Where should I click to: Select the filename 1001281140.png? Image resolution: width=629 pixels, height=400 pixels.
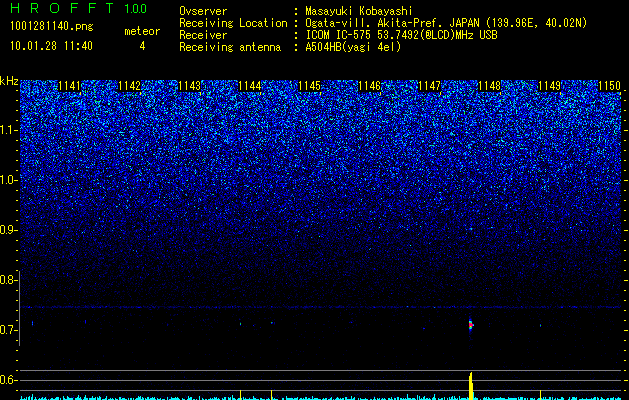[52, 26]
